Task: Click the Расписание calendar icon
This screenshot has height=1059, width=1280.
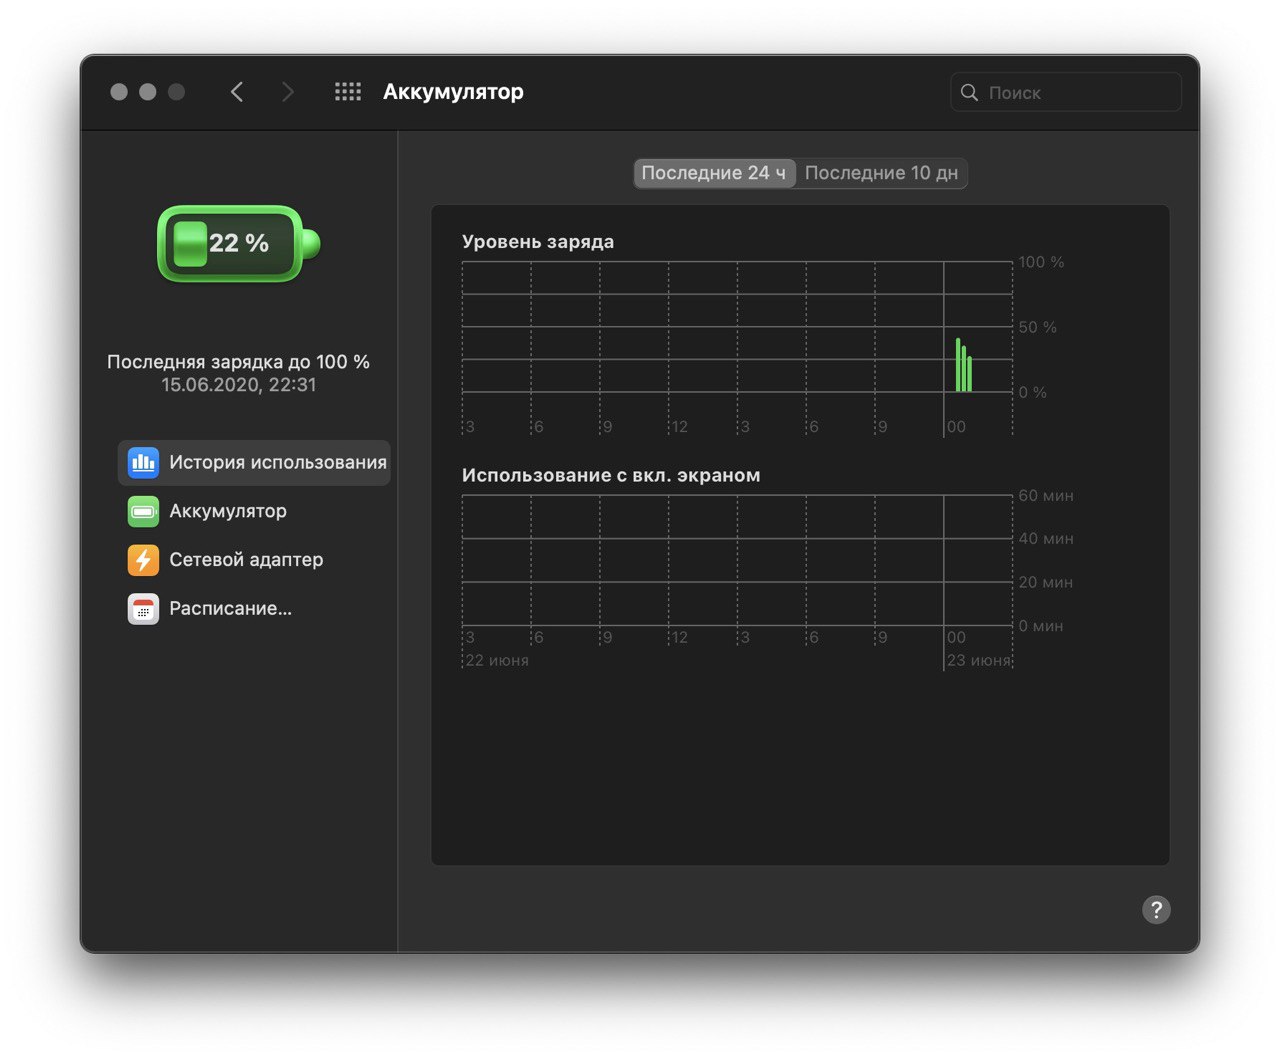Action: click(143, 609)
